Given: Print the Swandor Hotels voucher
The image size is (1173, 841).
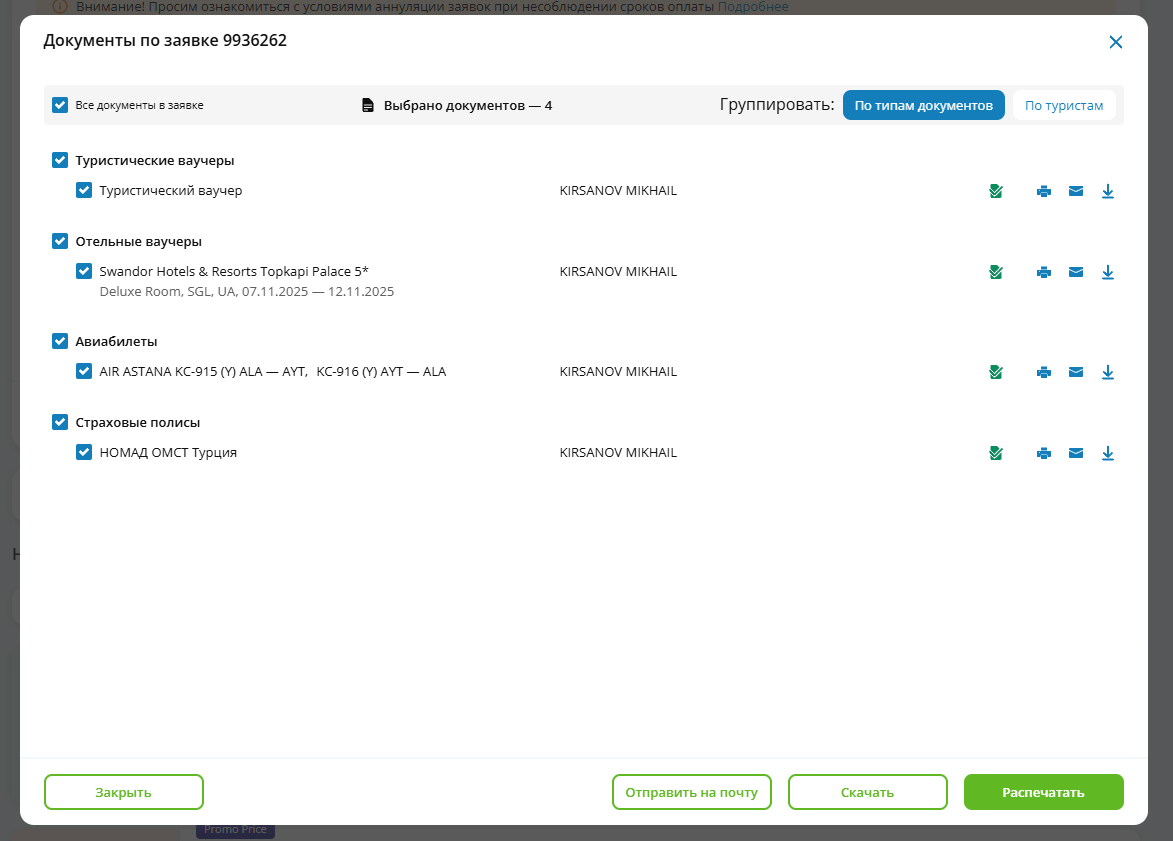Looking at the screenshot, I should point(1044,272).
